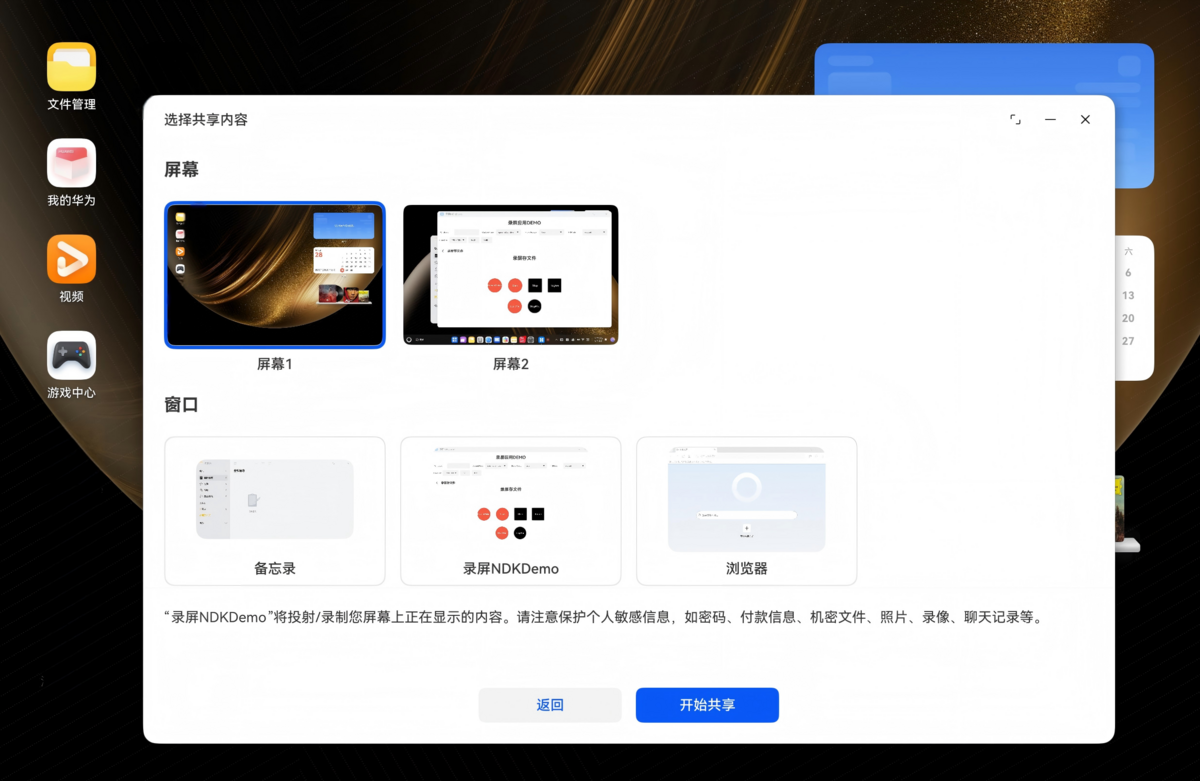Pick date 20 in the calendar widget
1200x781 pixels.
pyautogui.click(x=1128, y=319)
